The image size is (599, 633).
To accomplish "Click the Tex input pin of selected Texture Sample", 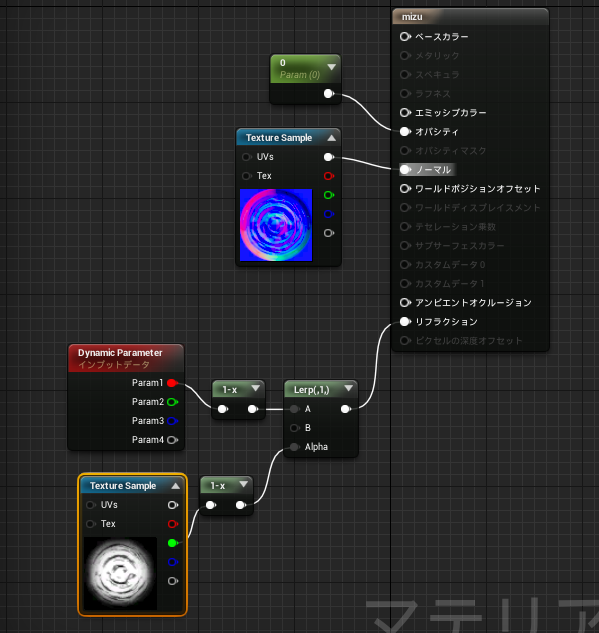I will tap(90, 524).
